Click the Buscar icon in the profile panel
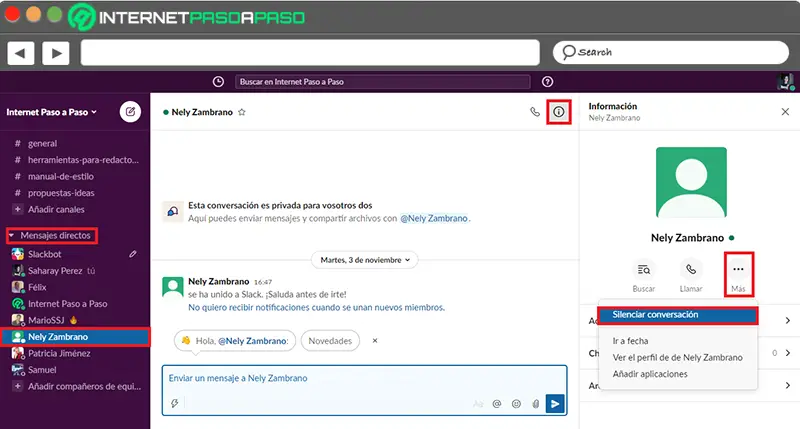The image size is (800, 429). 644,270
